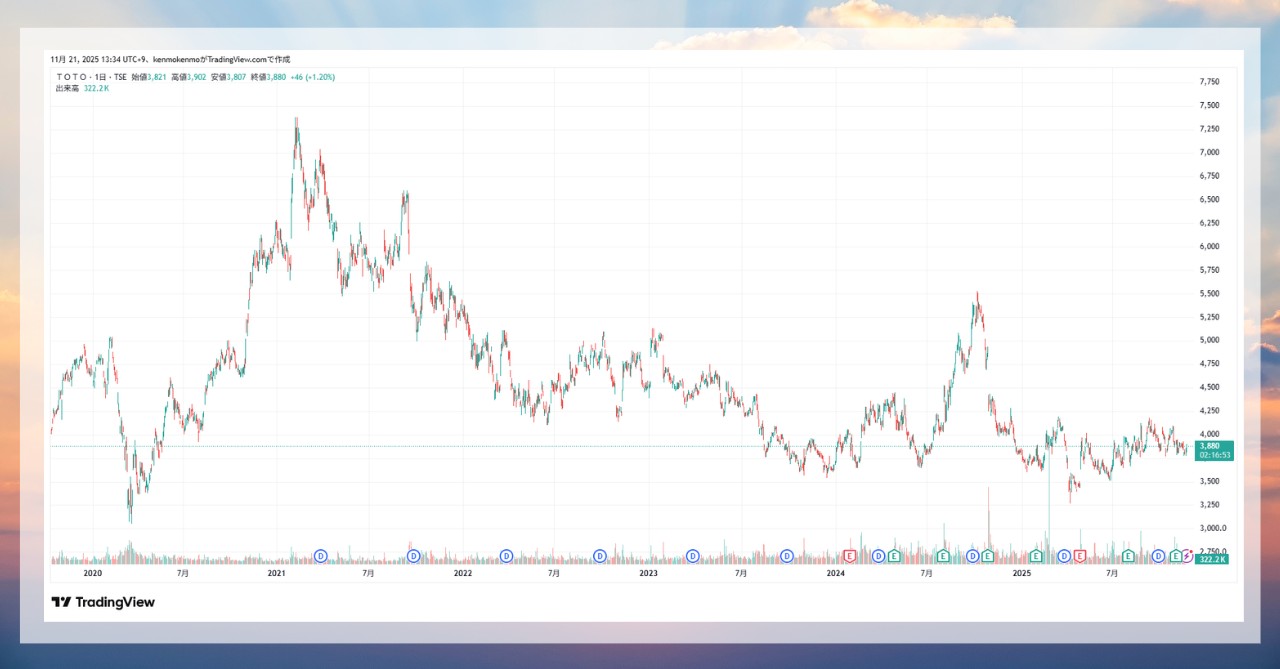Click the purple lightning icon on the timeline
The image size is (1280, 669).
[1187, 556]
